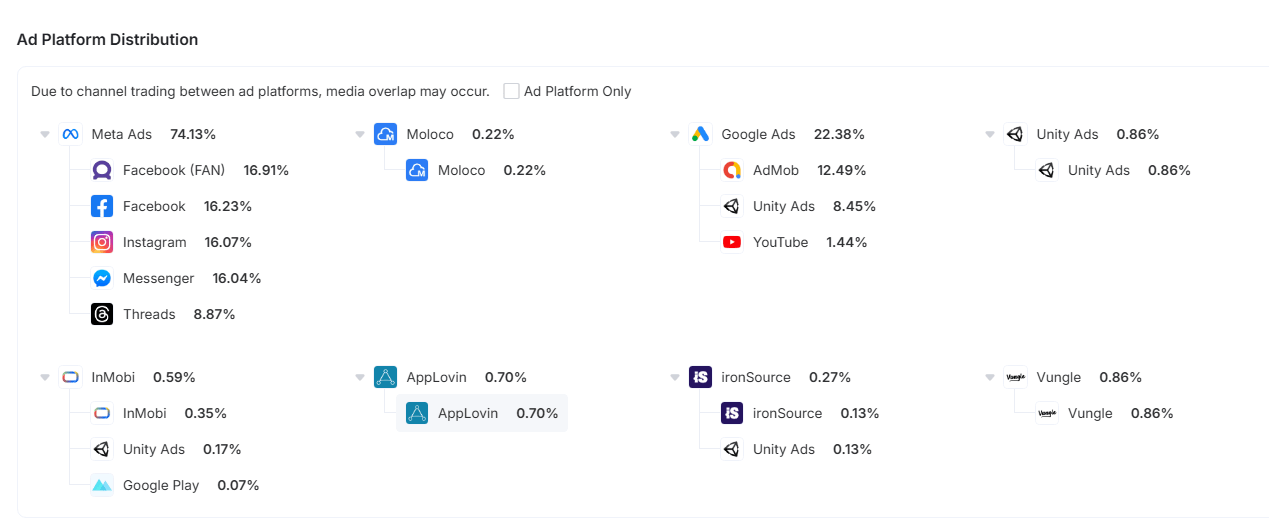The width and height of the screenshot is (1269, 522).
Task: Click the Instagram icon
Action: pos(102,243)
